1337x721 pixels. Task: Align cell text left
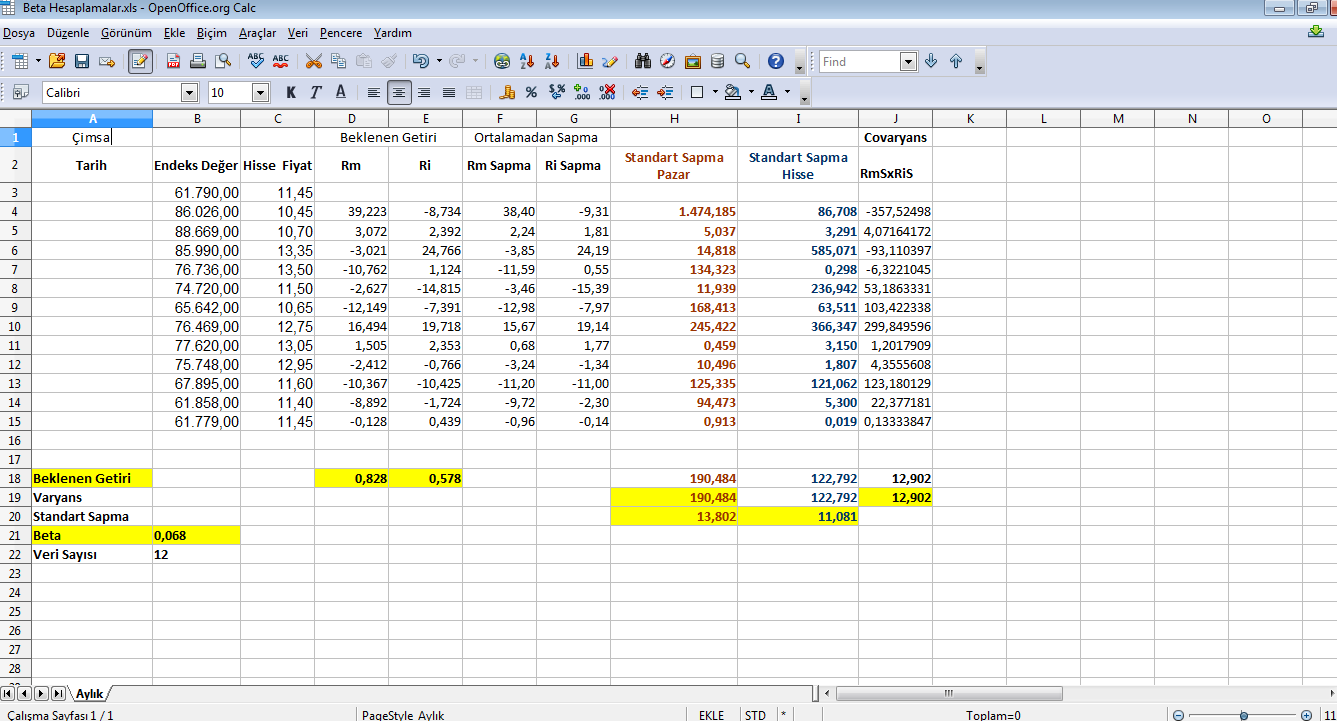(x=374, y=92)
